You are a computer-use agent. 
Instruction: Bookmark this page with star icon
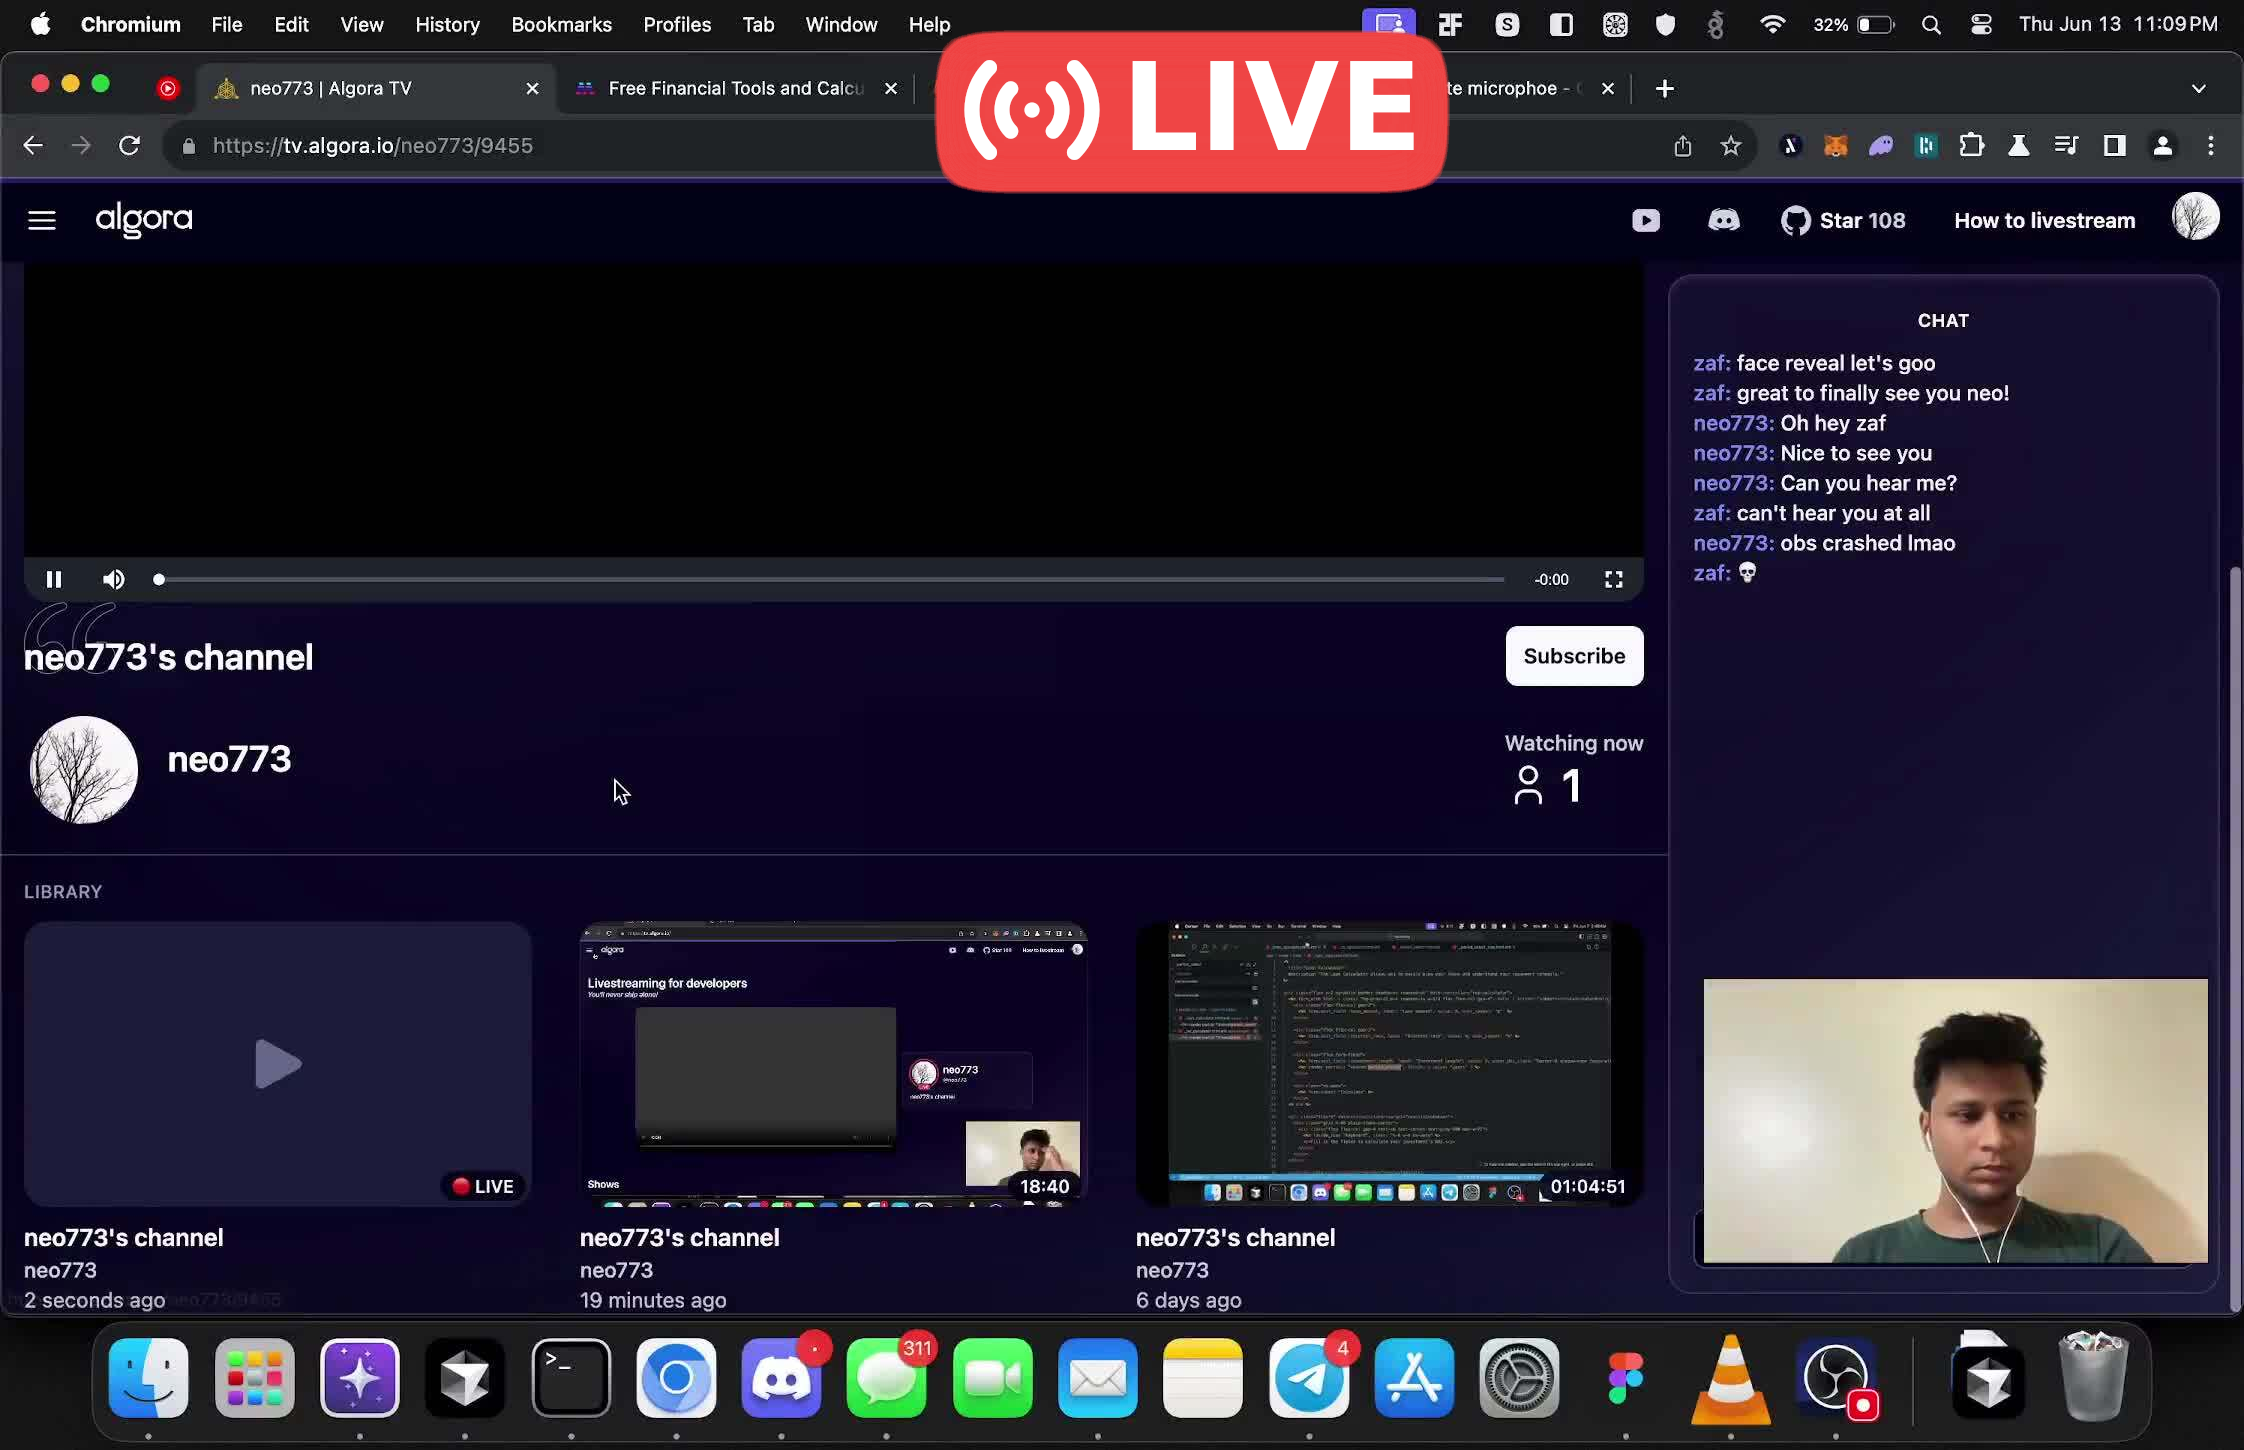click(1730, 146)
